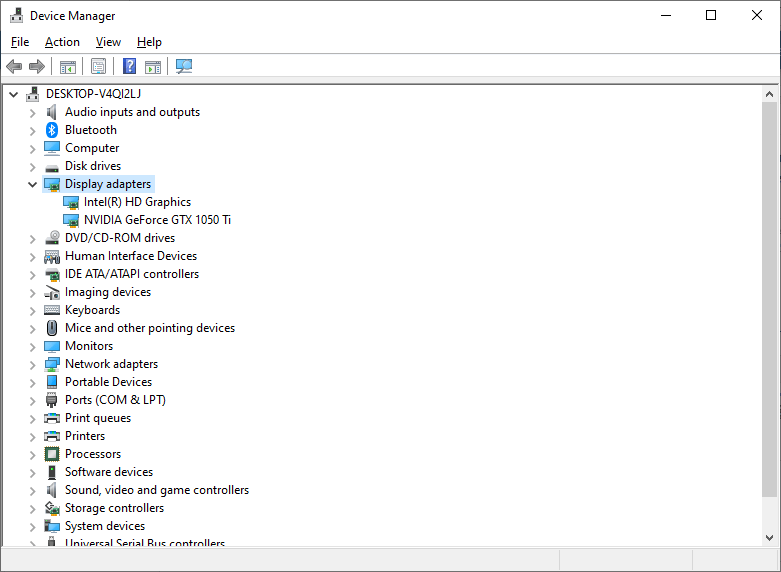Viewport: 781px width, 572px height.
Task: Select NVIDIA GeForce GTX 1050 Ti entry
Action: click(x=157, y=220)
